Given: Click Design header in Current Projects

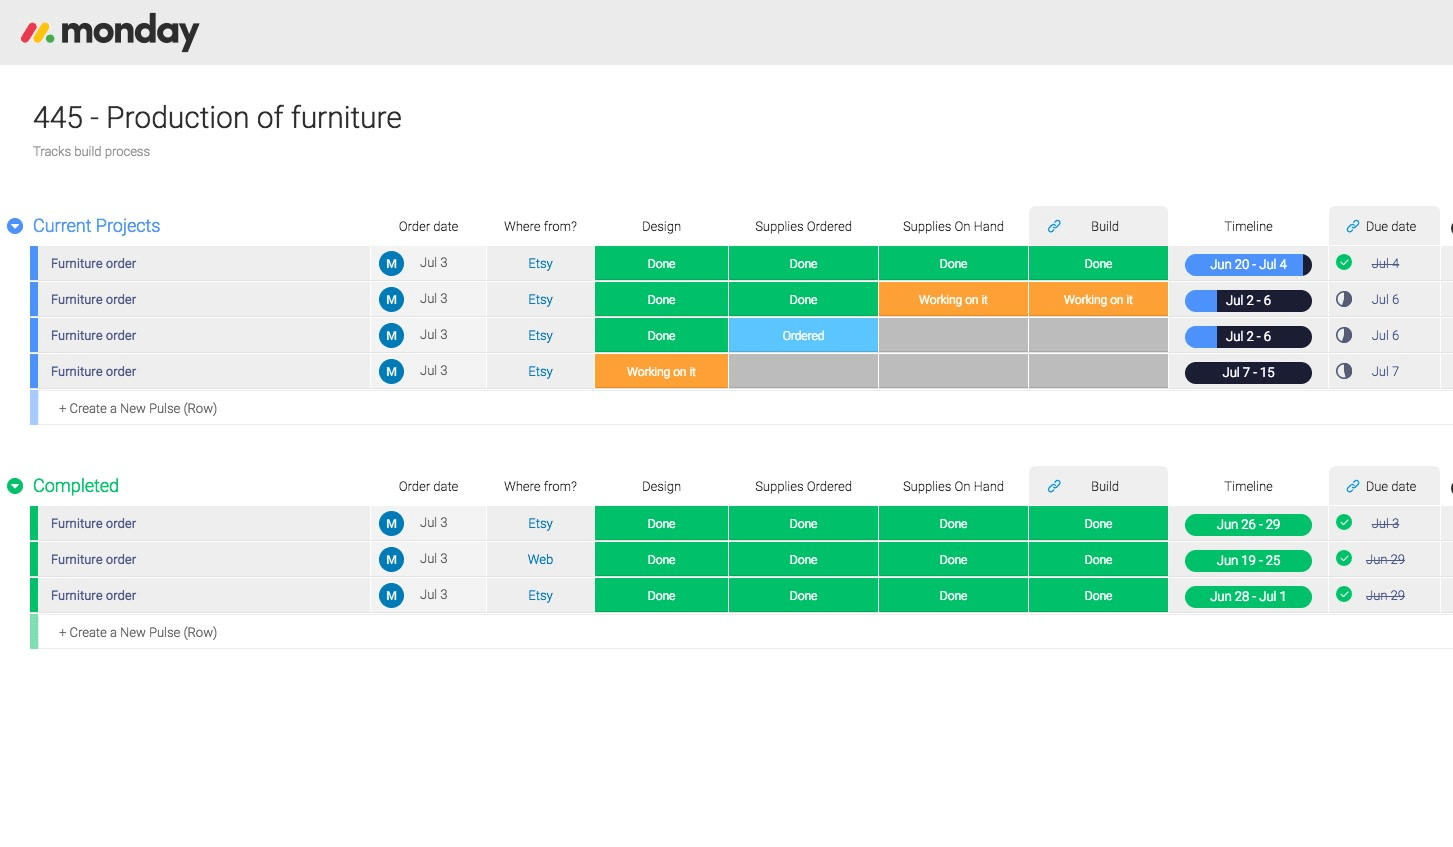Looking at the screenshot, I should coord(661,227).
